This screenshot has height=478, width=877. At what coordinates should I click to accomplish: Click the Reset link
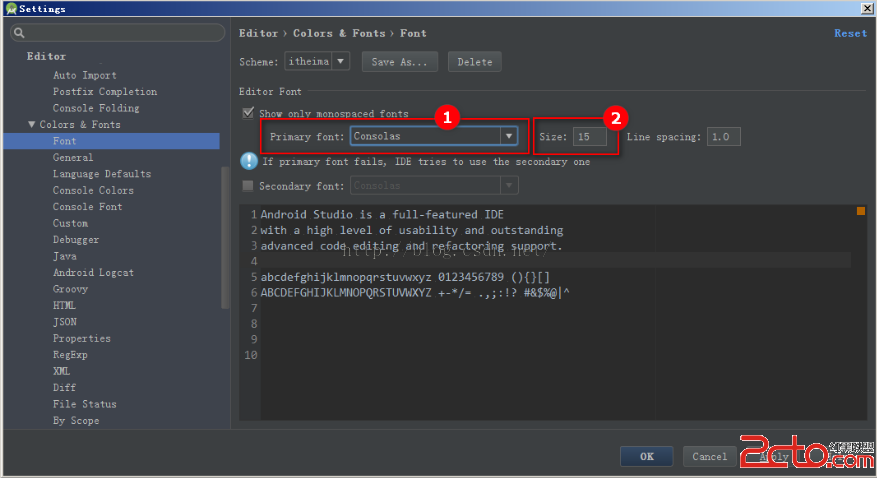point(850,33)
